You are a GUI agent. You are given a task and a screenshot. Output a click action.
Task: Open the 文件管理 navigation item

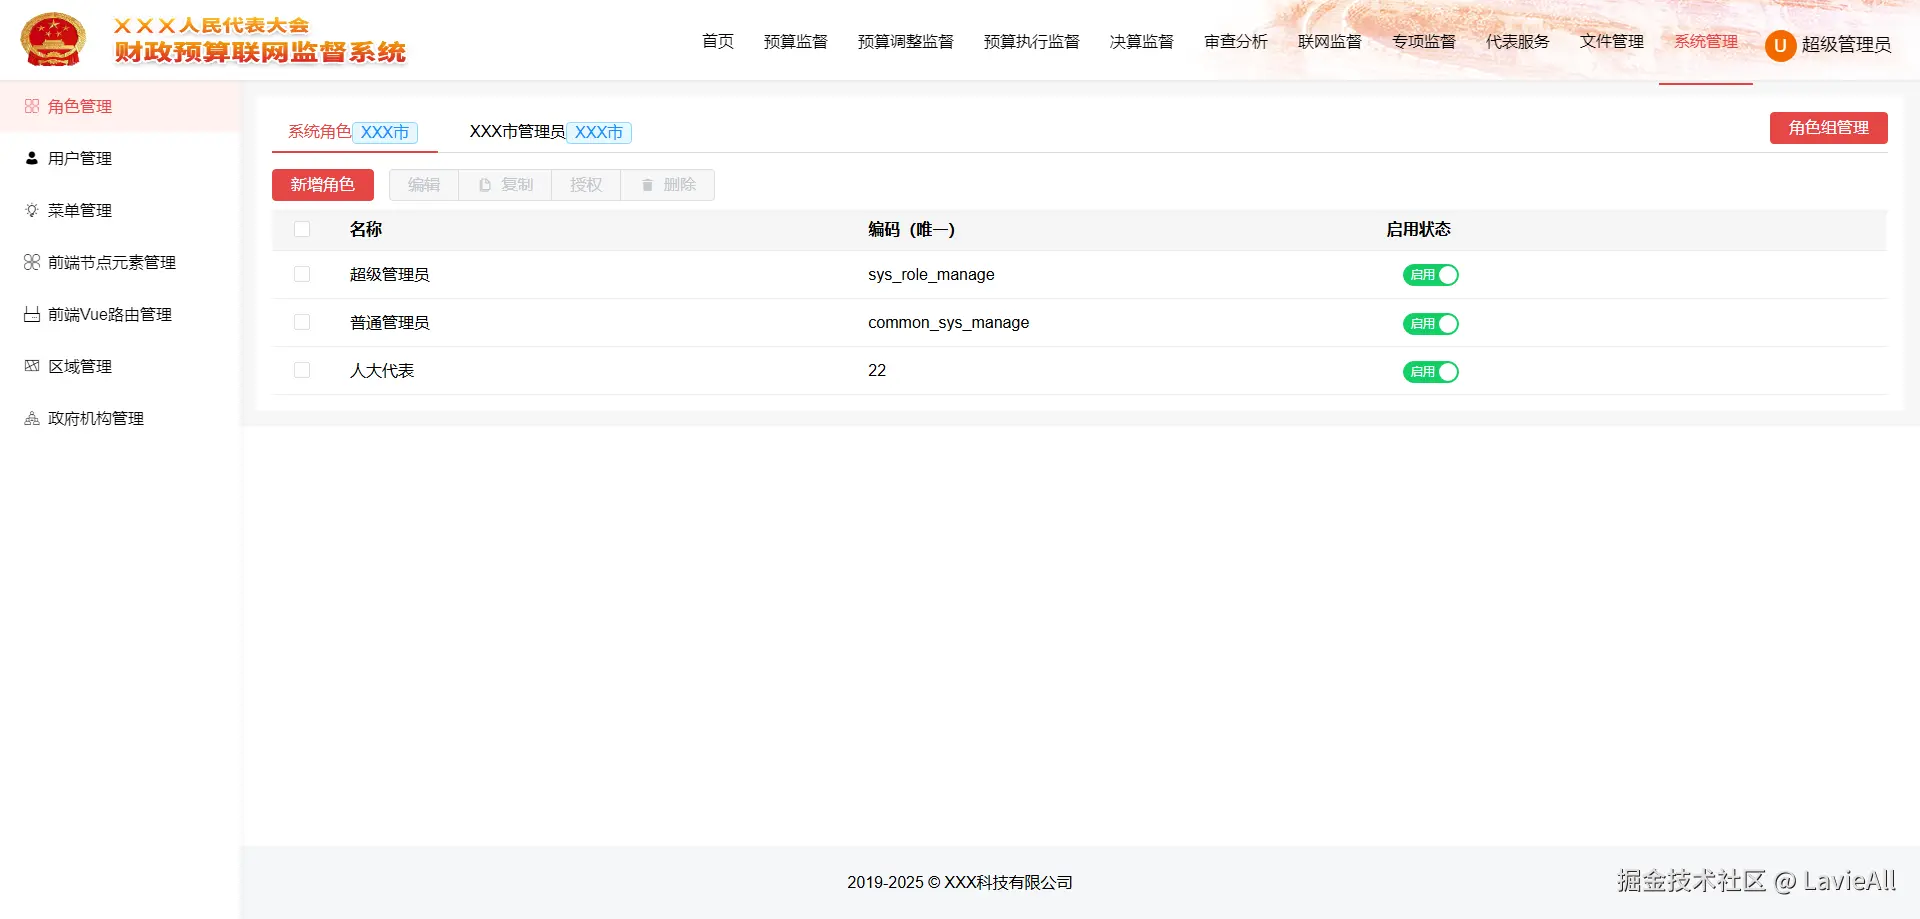point(1611,42)
